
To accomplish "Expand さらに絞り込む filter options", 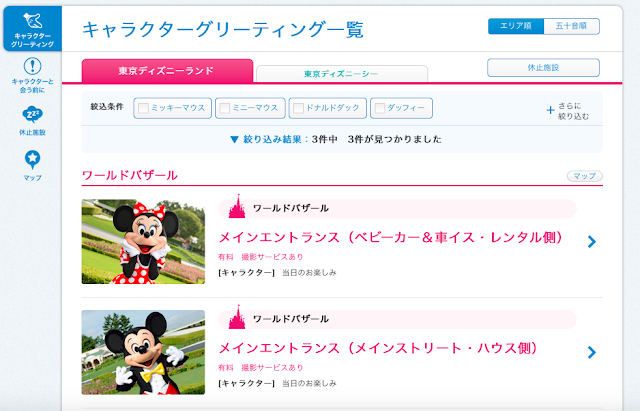I will pyautogui.click(x=568, y=111).
